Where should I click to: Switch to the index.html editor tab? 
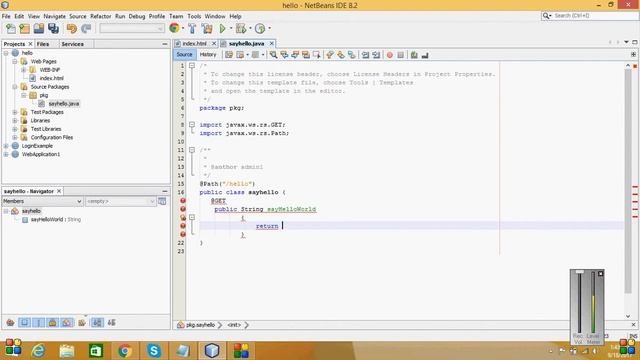[x=194, y=44]
